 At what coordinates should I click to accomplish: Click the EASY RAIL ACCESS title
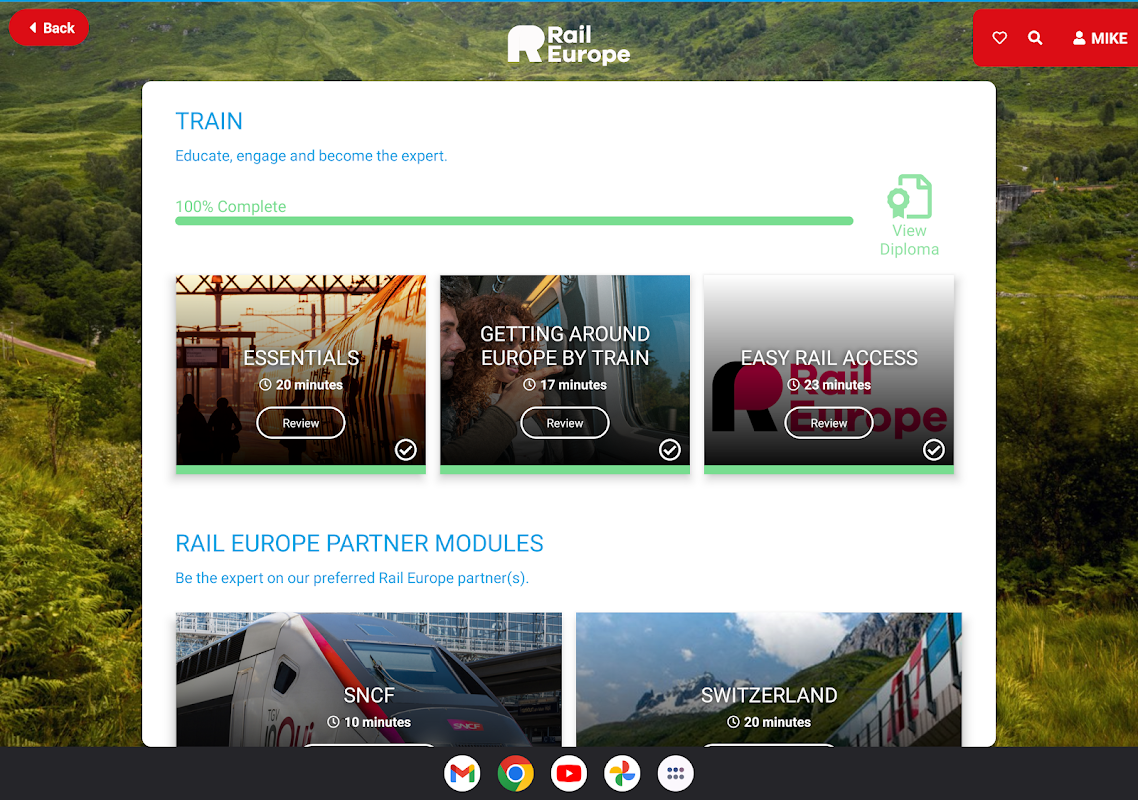829,358
